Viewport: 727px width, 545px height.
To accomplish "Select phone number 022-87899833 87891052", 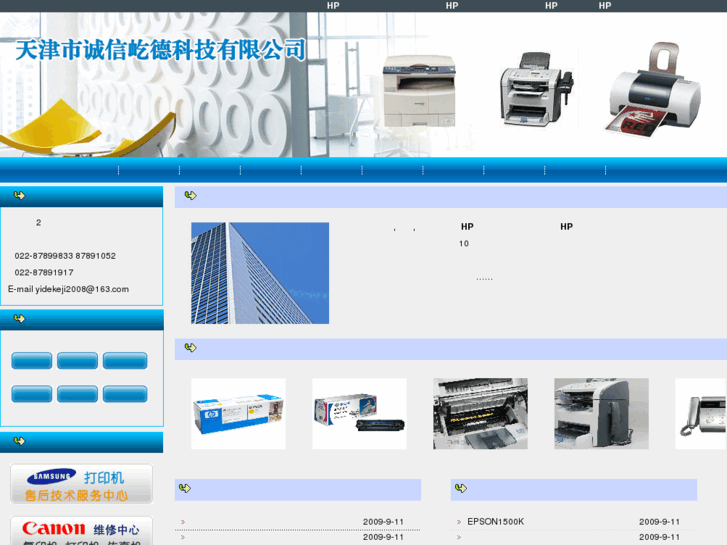I will click(65, 256).
